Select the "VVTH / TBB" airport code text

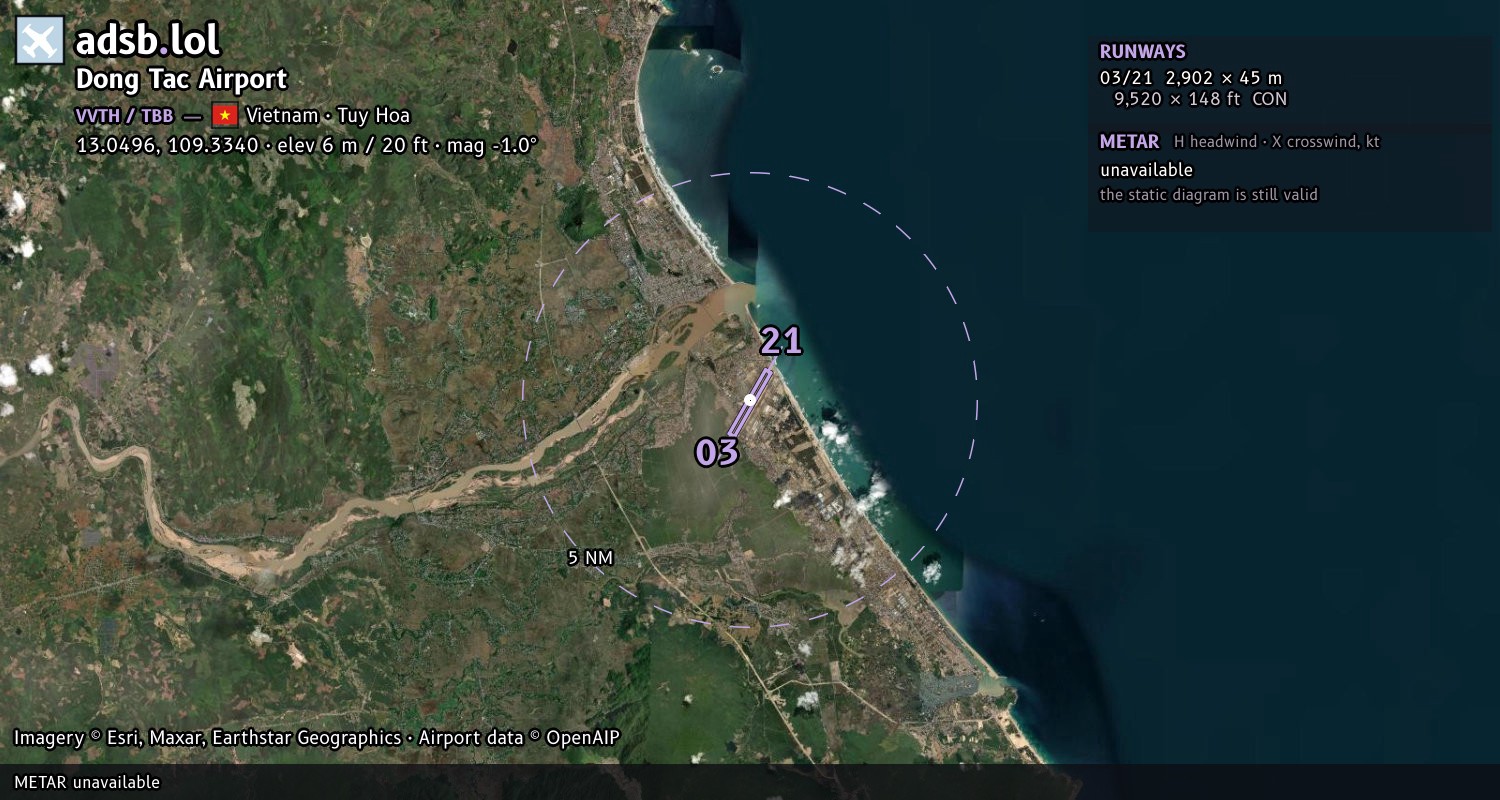point(125,115)
